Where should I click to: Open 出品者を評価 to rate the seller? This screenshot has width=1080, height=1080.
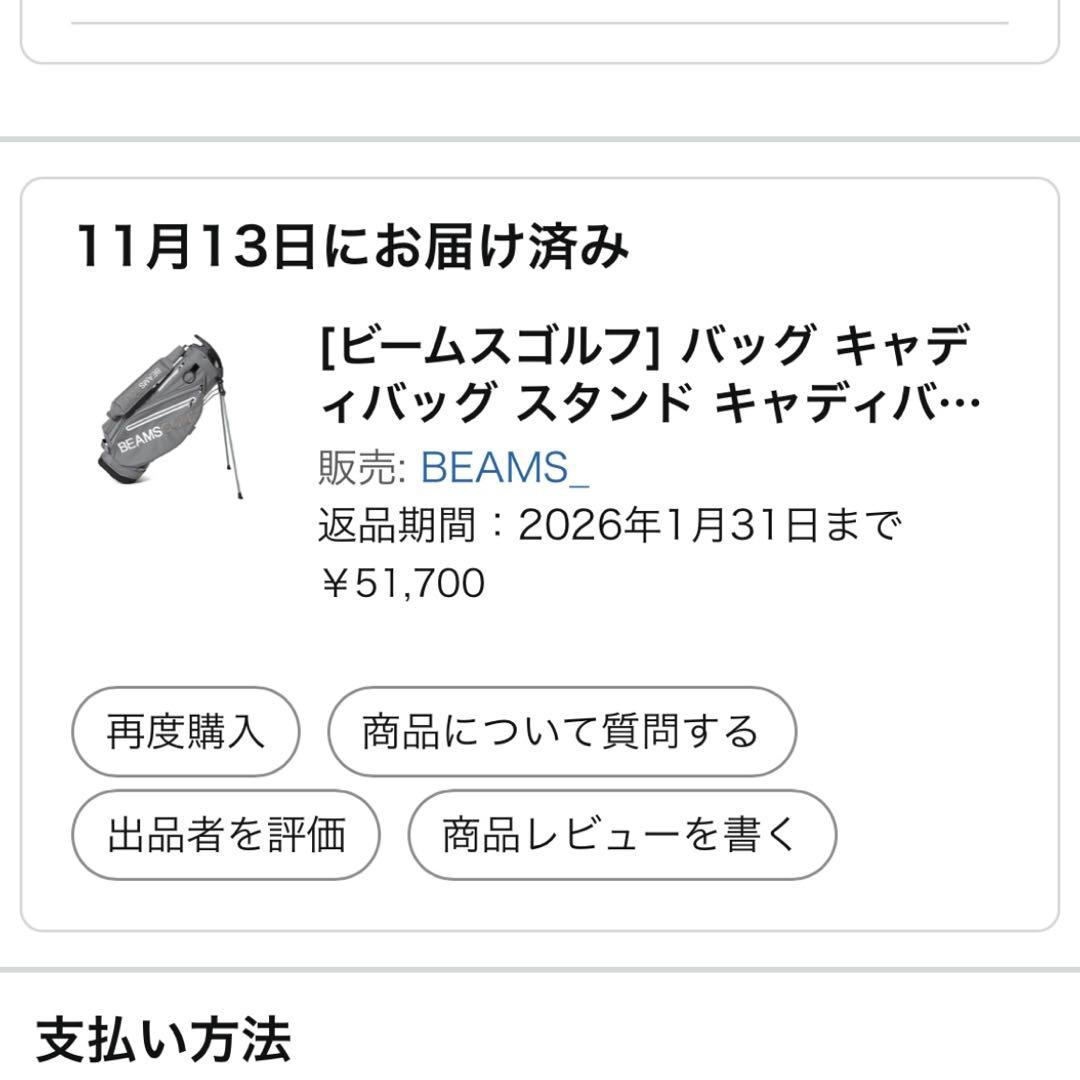226,834
